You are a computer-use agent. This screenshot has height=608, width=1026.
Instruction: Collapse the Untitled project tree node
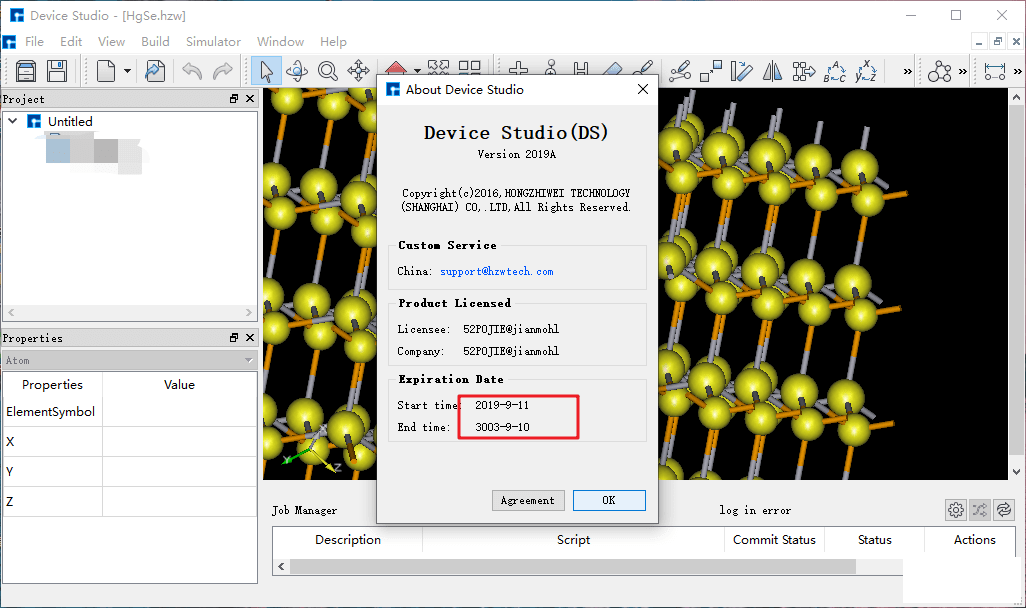click(12, 121)
